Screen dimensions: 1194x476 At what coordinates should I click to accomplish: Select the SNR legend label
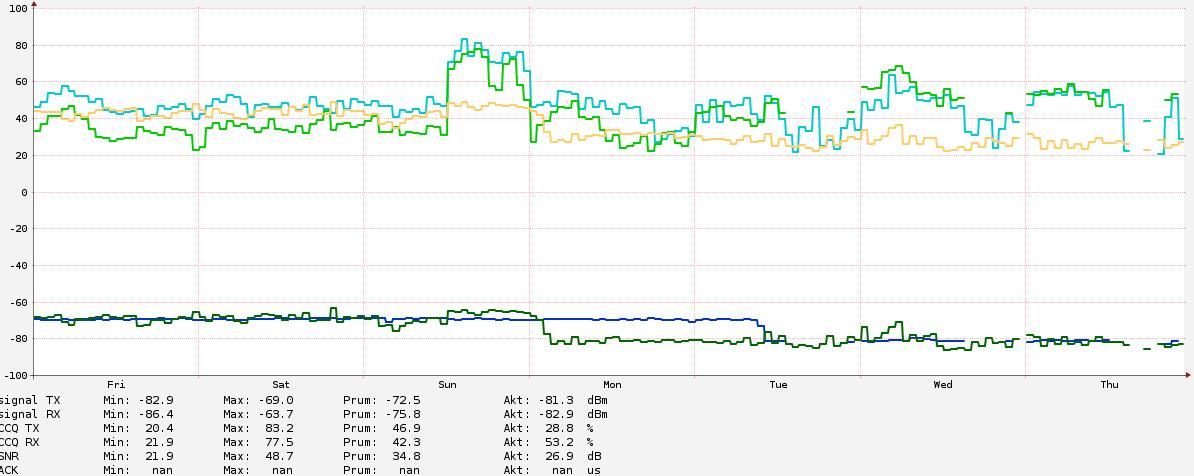[9, 456]
